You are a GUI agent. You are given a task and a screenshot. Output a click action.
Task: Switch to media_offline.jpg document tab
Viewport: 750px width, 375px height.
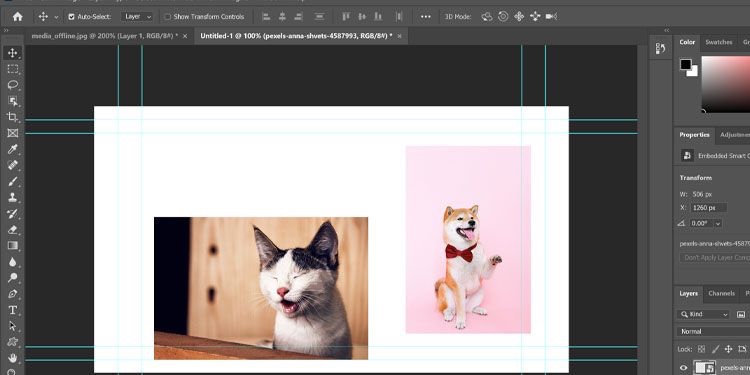coord(105,36)
